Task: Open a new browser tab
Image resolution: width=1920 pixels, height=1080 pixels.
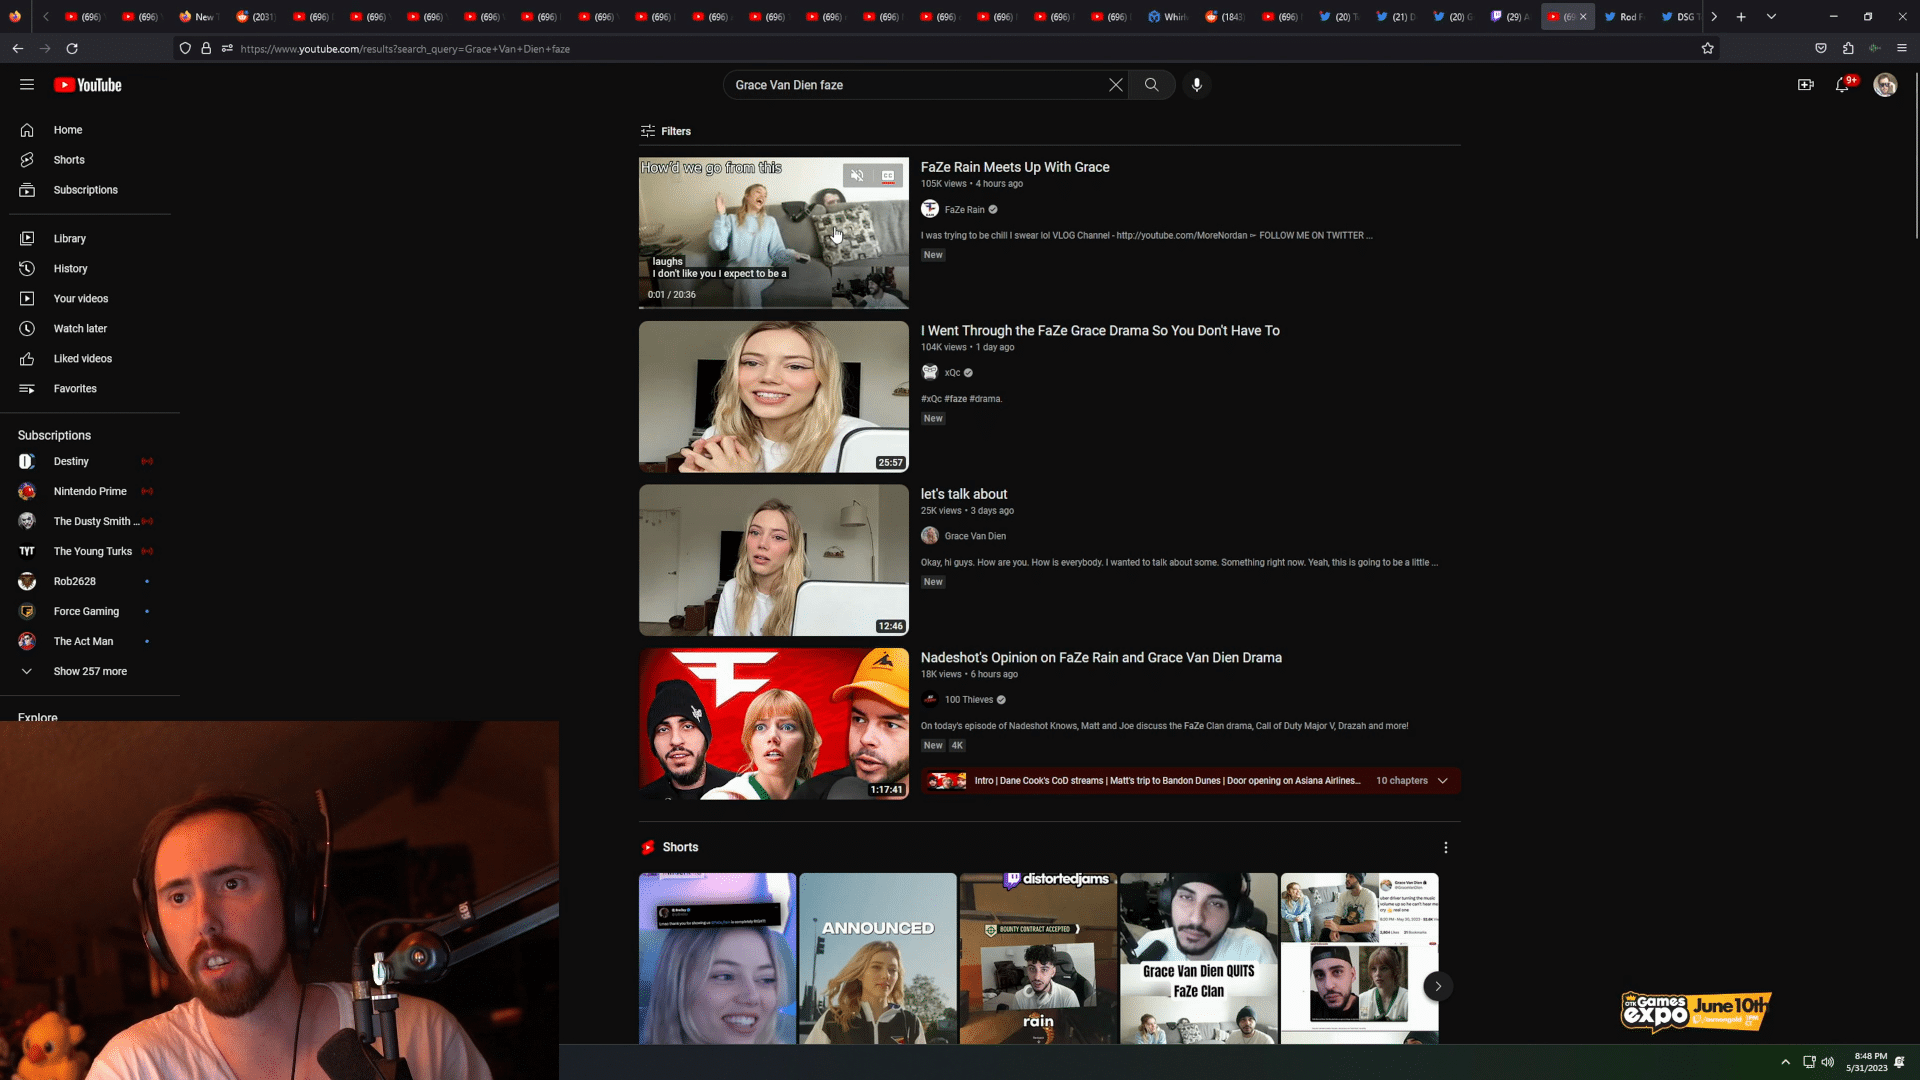Action: (1741, 17)
